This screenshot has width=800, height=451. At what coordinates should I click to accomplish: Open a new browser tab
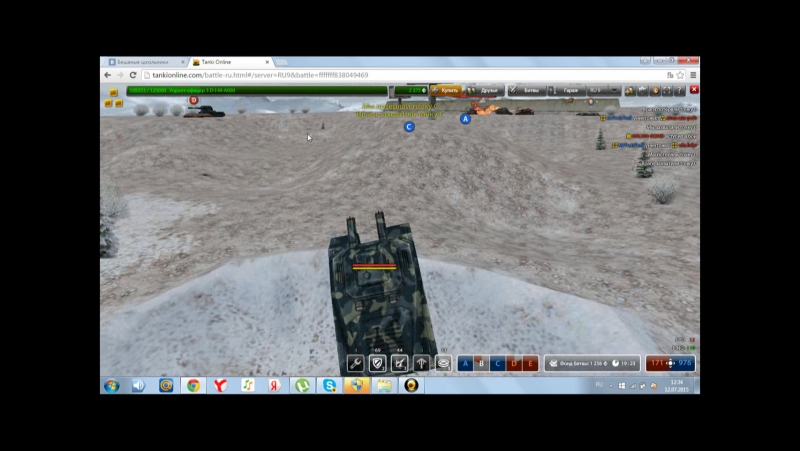point(282,62)
